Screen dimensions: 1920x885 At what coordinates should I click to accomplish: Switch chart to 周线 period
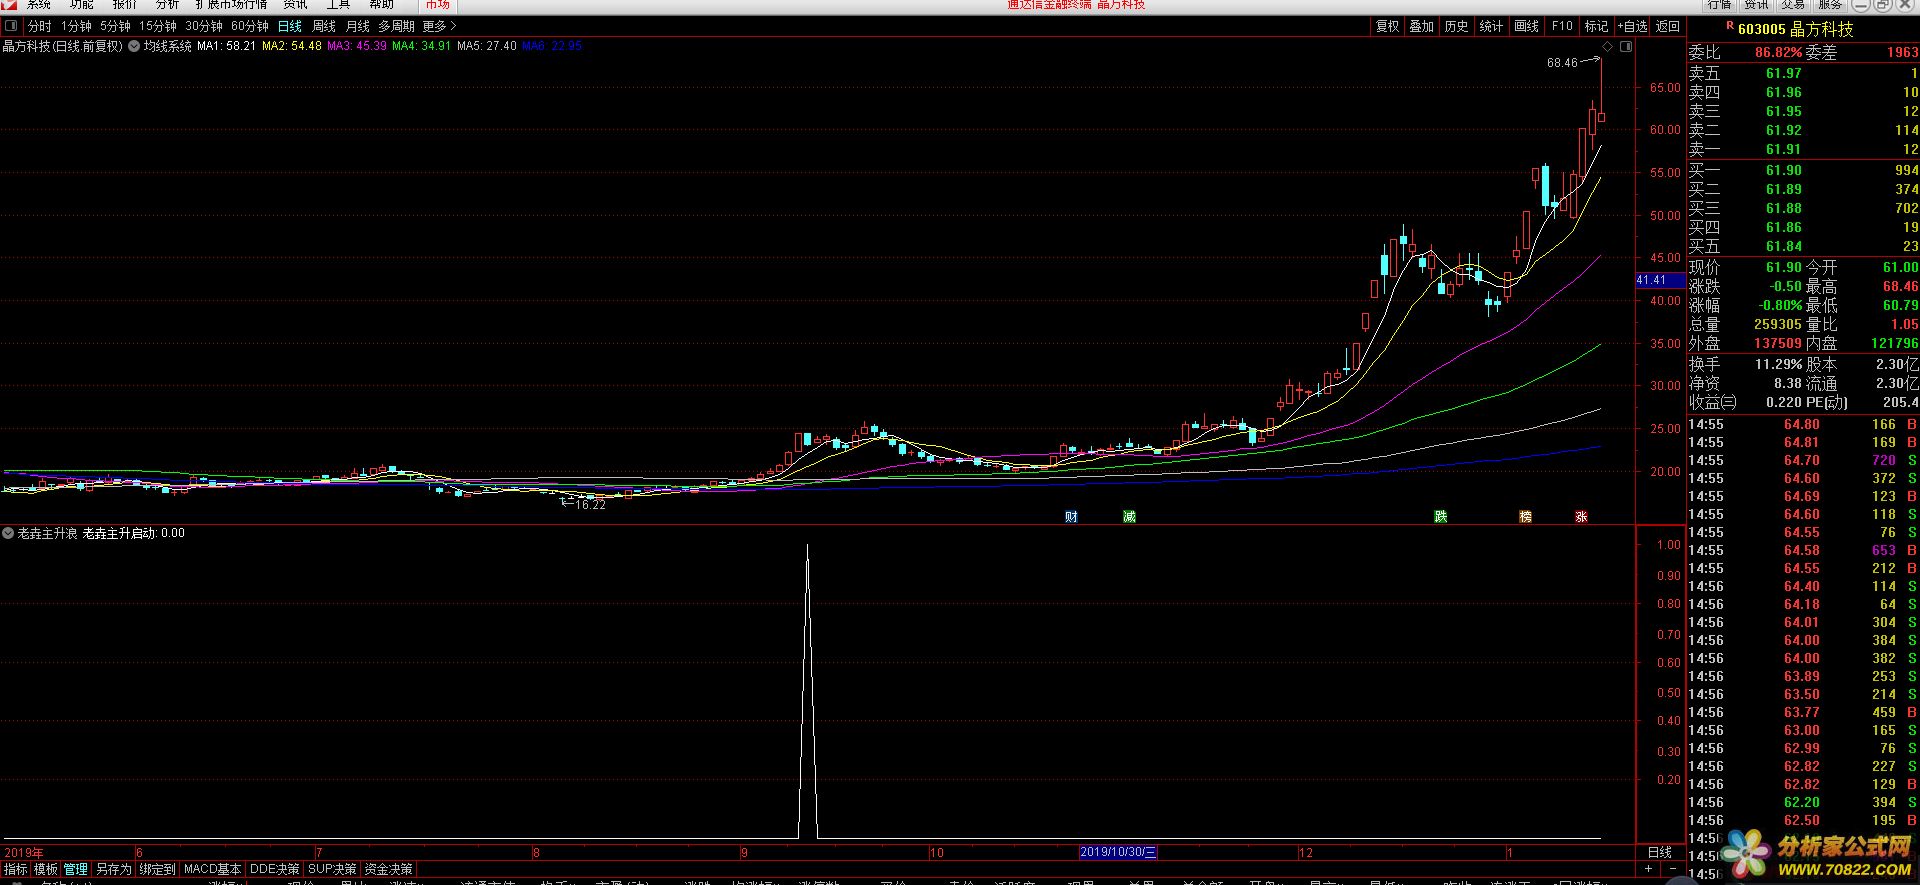(324, 26)
